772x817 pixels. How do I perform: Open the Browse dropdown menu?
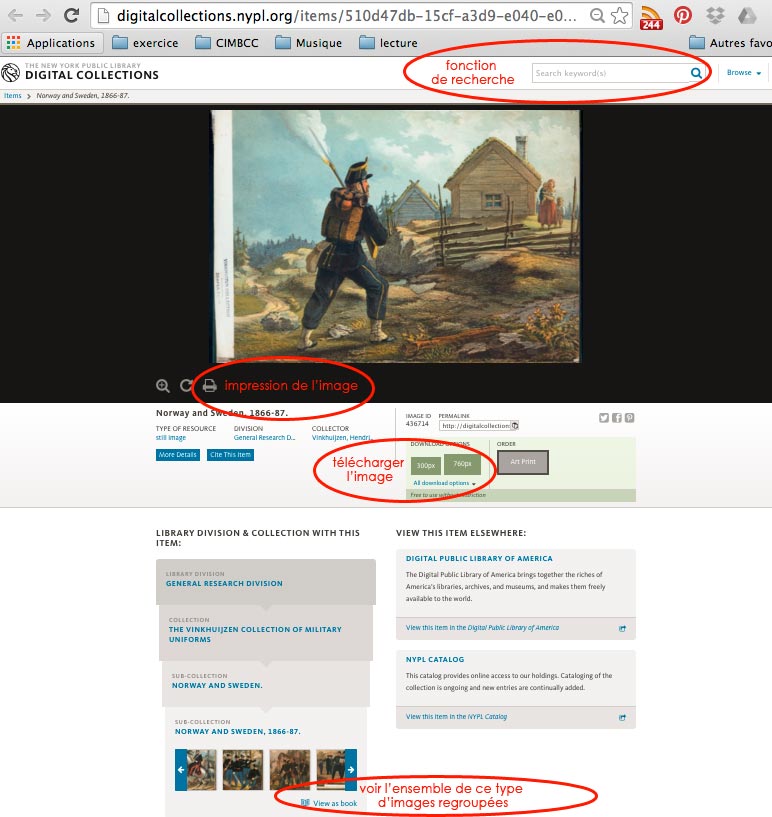click(x=743, y=73)
